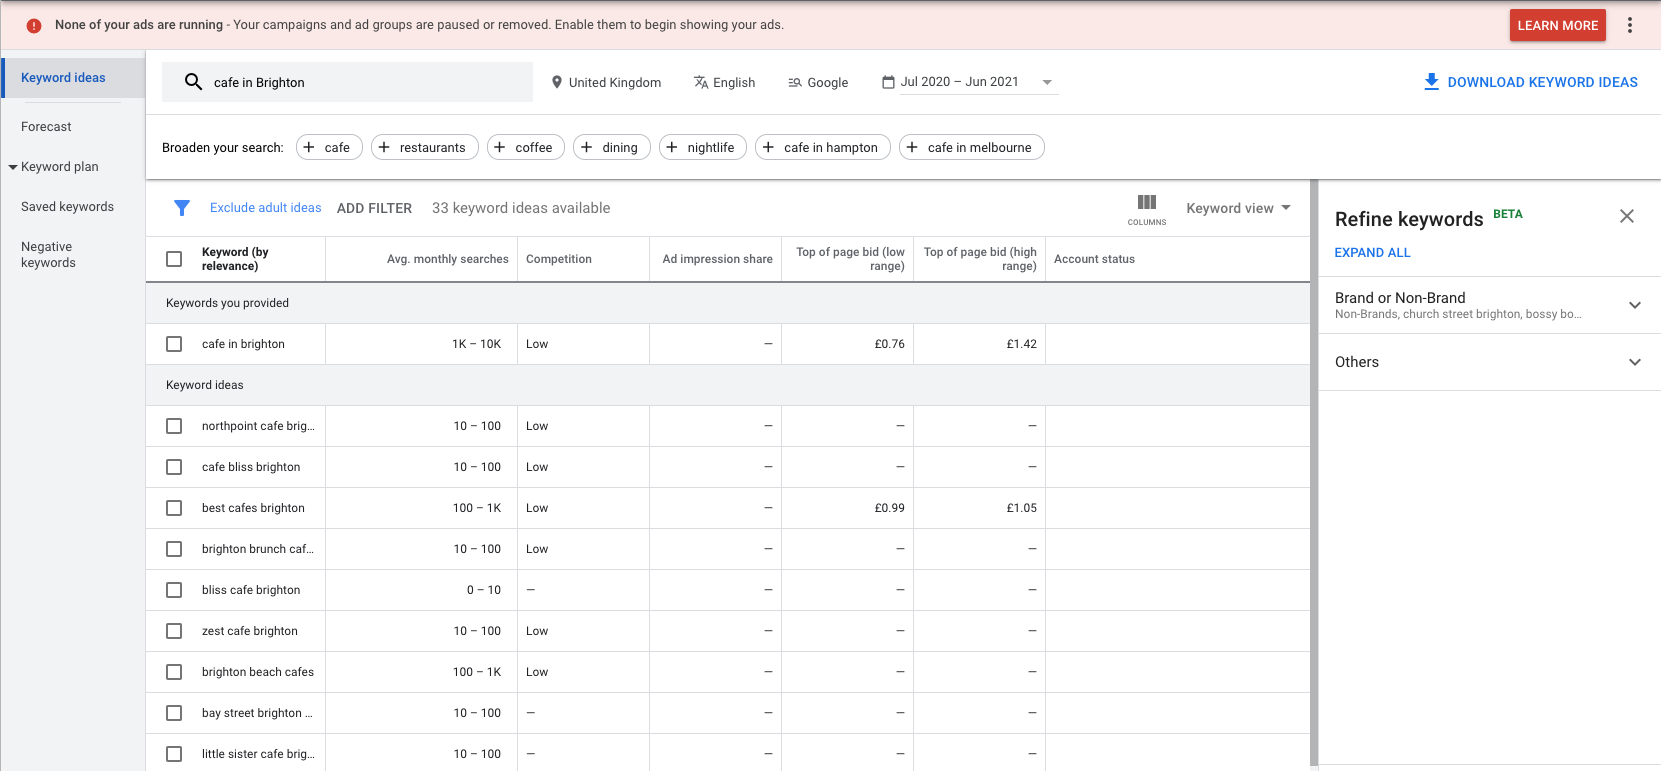Tick the 'cafe in brighton' keyword checkbox

(174, 344)
